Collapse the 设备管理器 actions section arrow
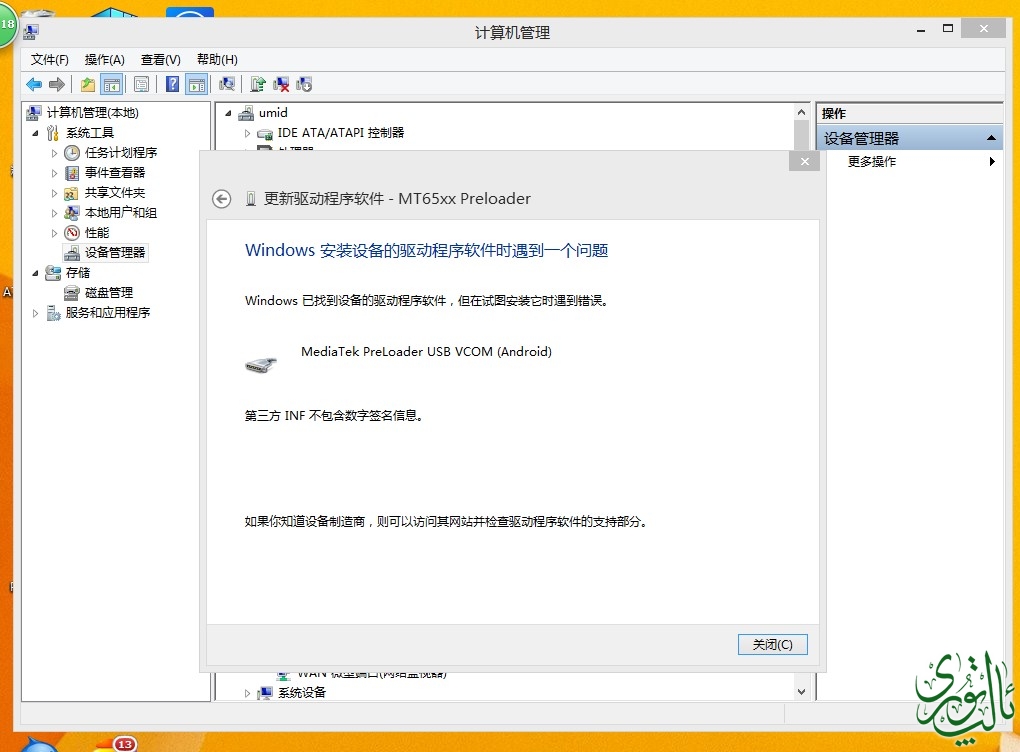The width and height of the screenshot is (1020, 752). pyautogui.click(x=991, y=138)
